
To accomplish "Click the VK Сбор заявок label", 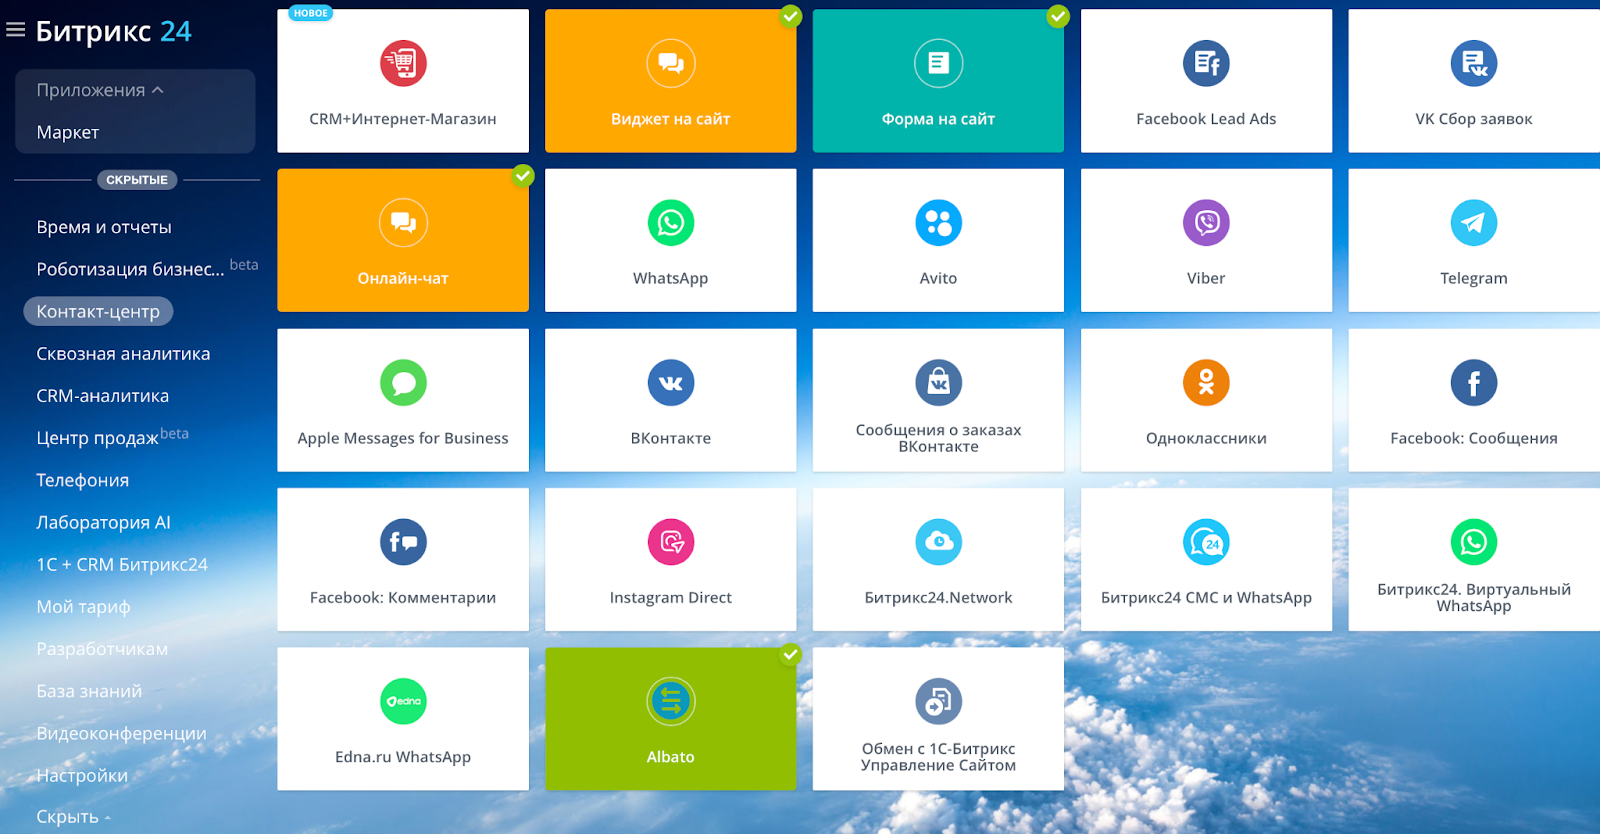I will point(1474,119).
